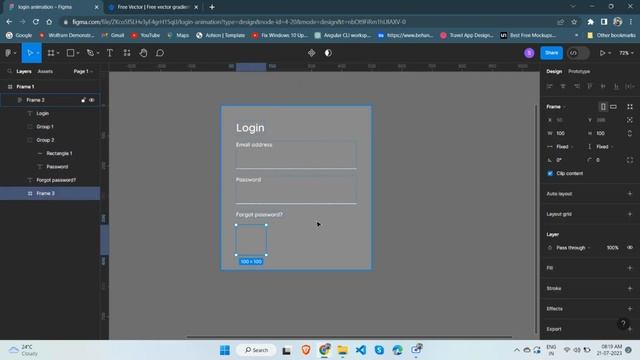Click the align vertical centers icon

pos(603,86)
